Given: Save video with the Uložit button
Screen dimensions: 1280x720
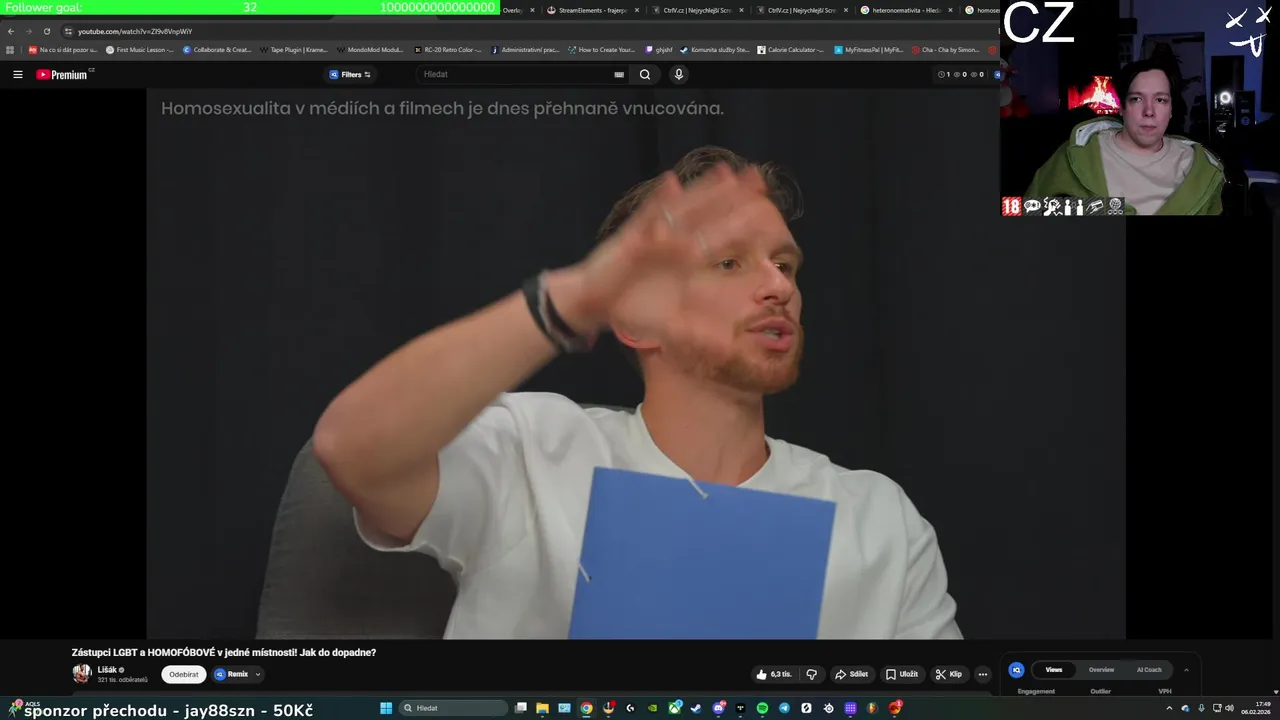Looking at the screenshot, I should (x=901, y=674).
